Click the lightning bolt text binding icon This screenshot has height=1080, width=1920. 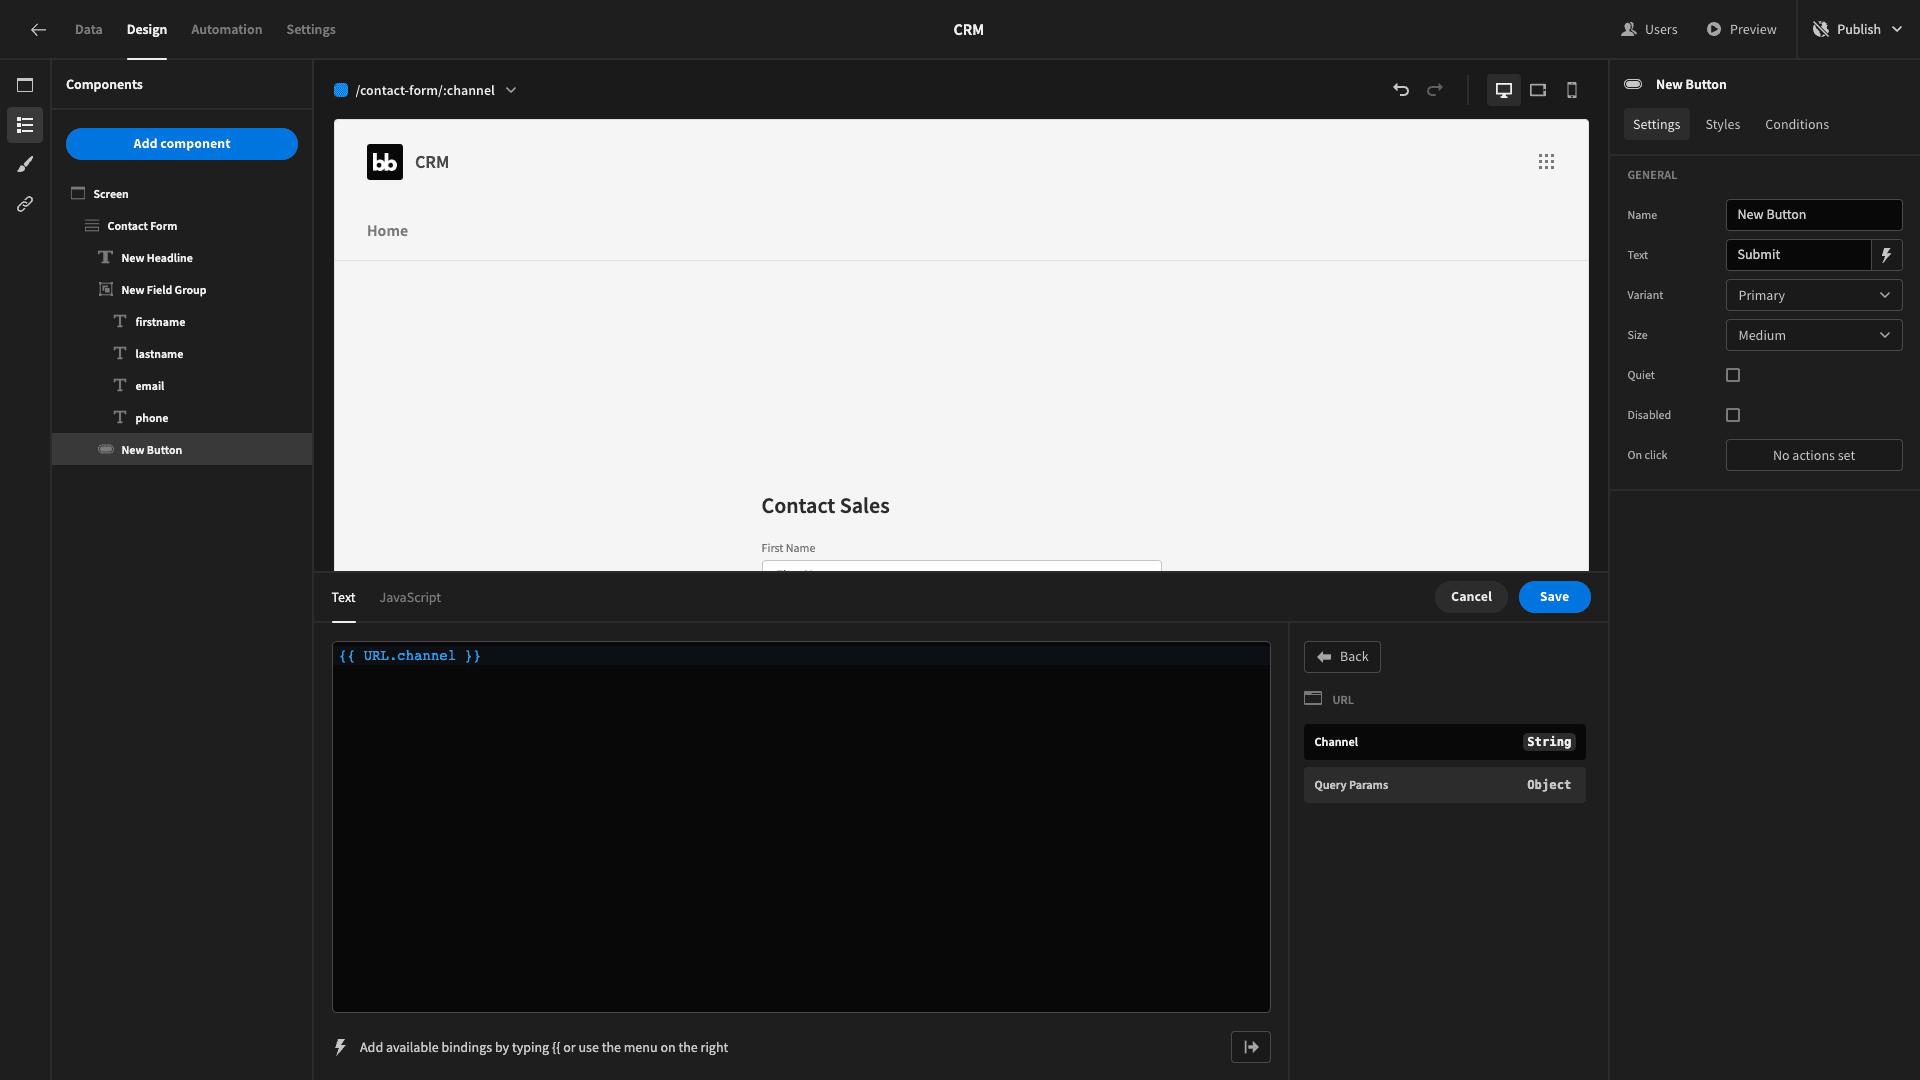(x=1887, y=255)
